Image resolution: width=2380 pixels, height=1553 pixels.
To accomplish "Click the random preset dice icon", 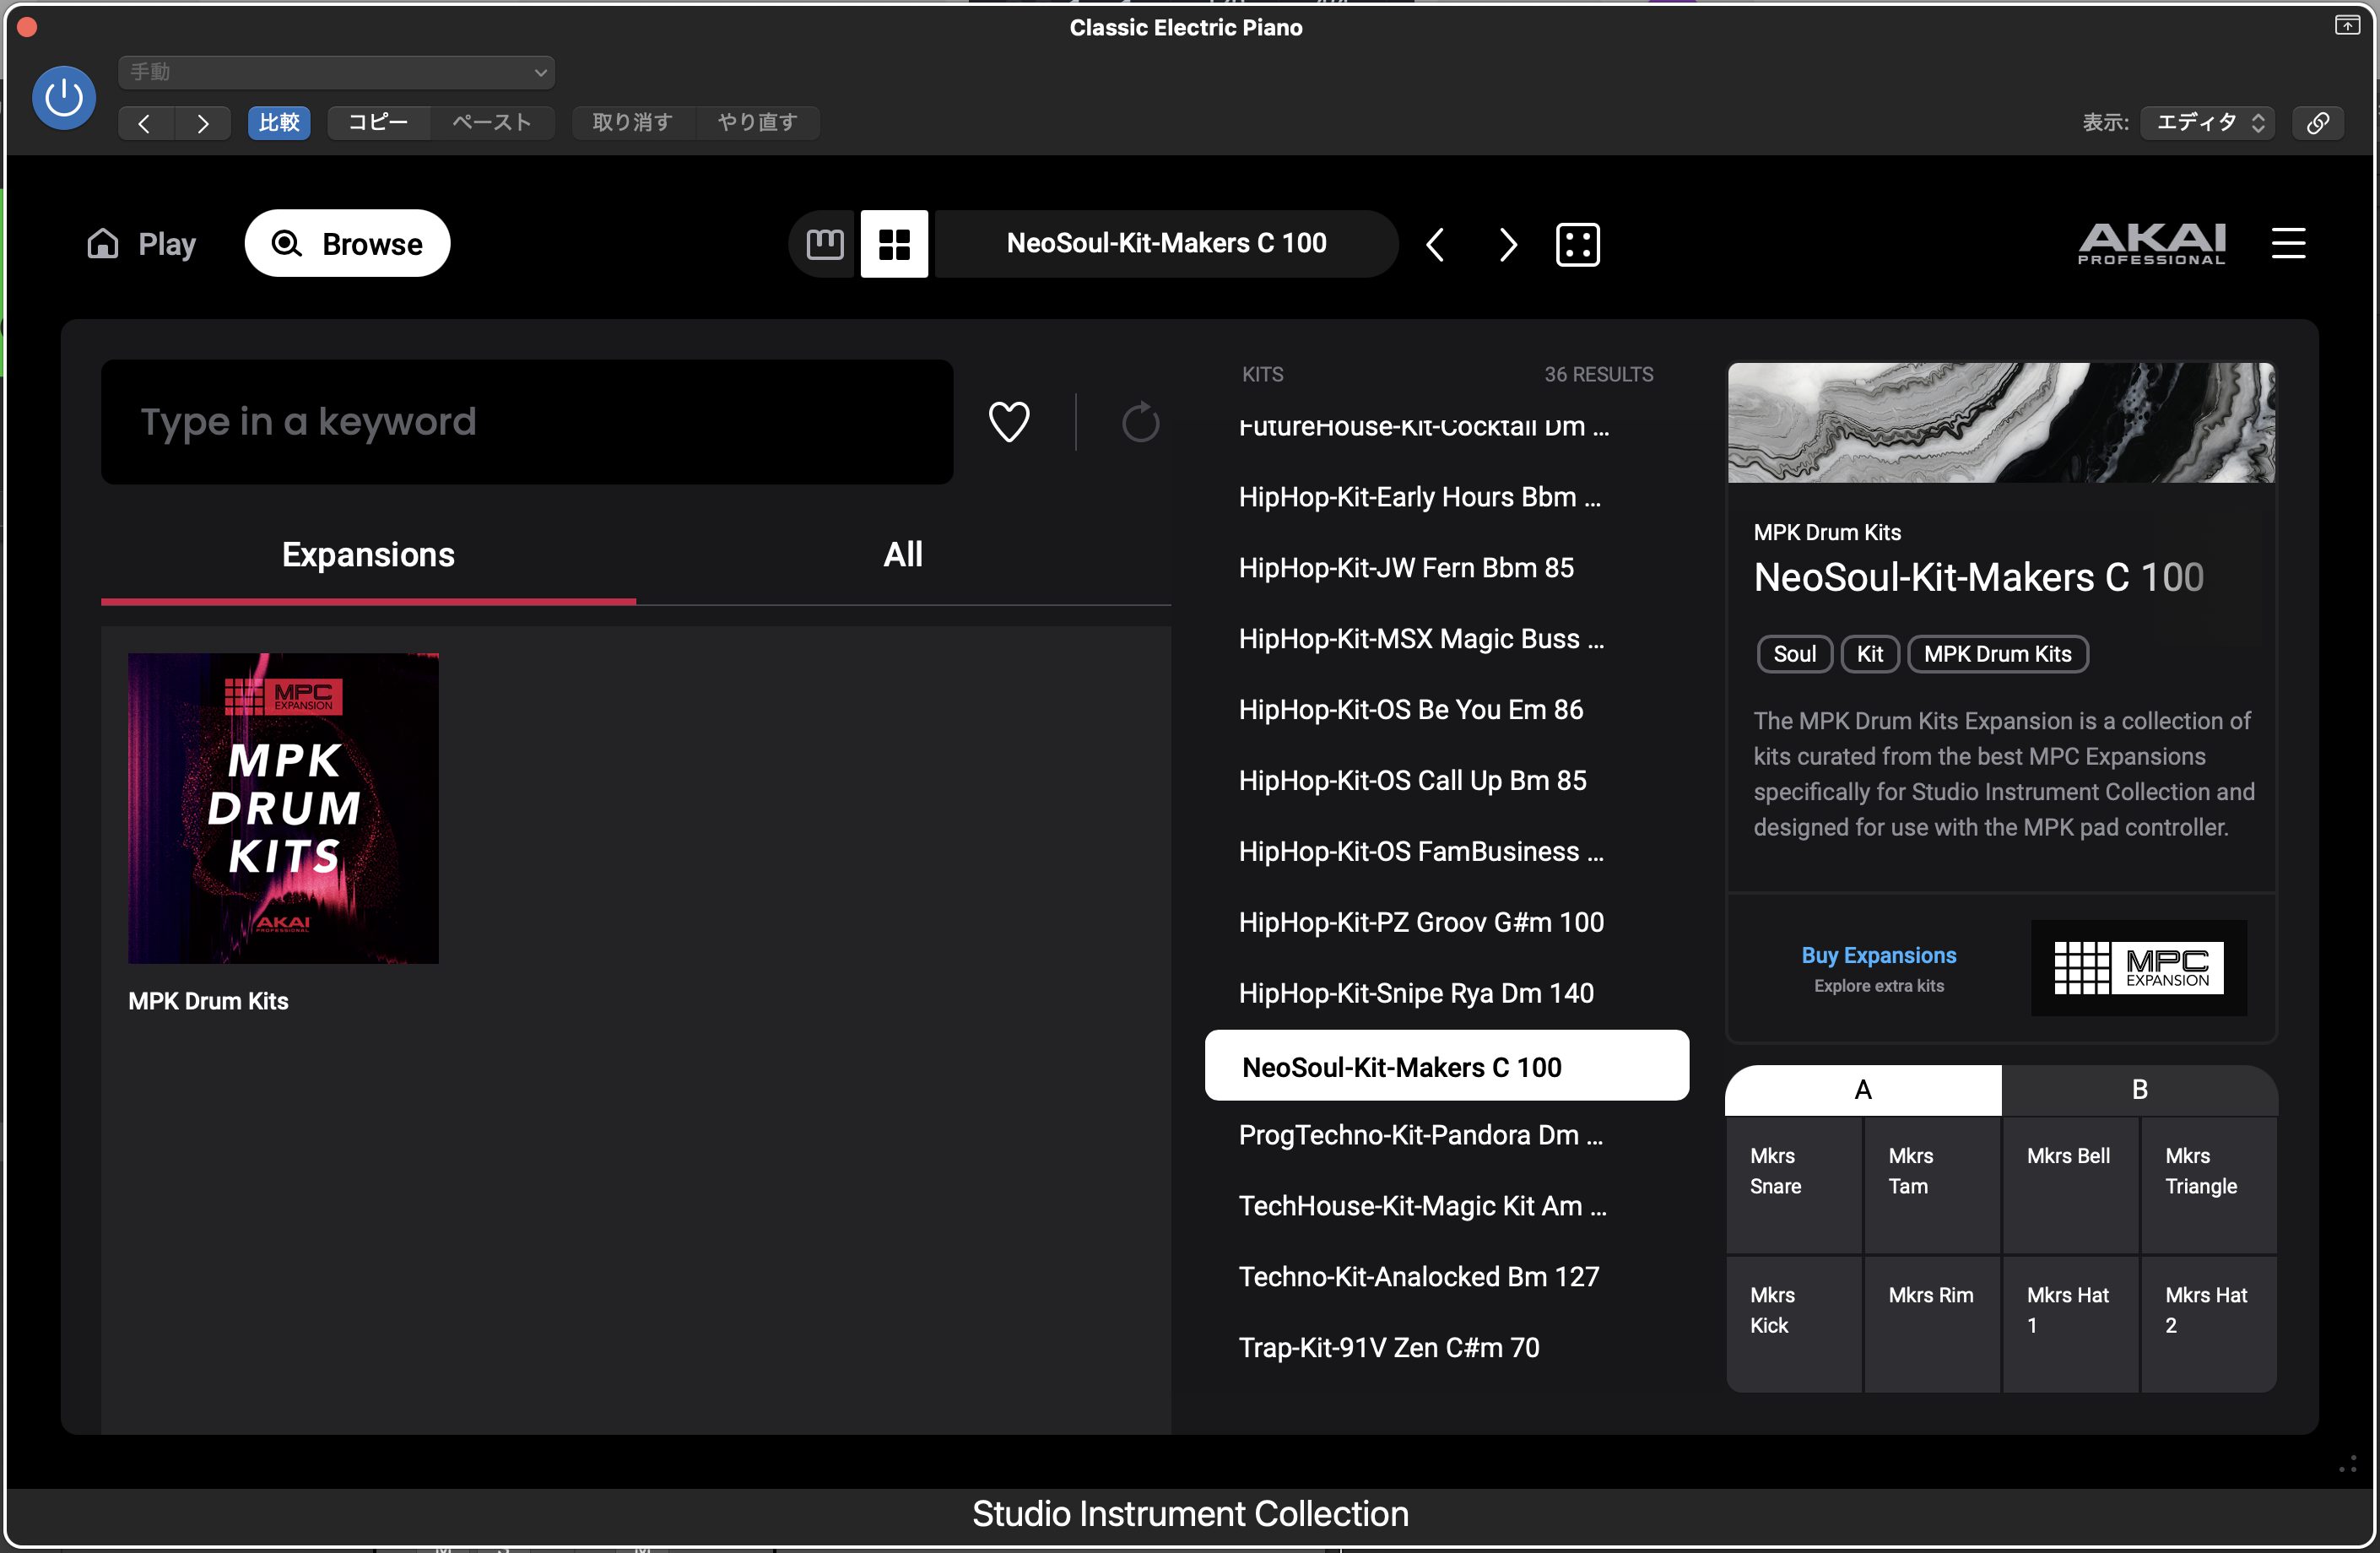I will coord(1577,244).
